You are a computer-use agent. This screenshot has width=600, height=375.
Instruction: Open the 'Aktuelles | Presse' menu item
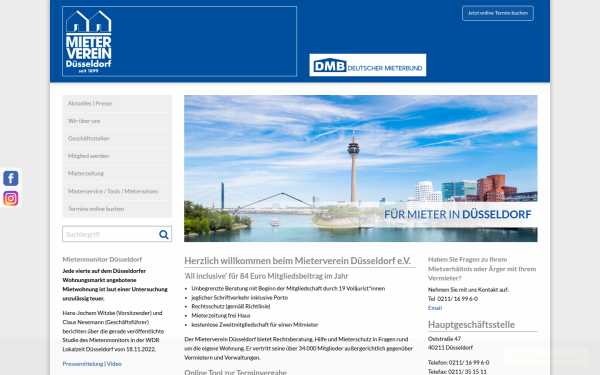pos(117,103)
